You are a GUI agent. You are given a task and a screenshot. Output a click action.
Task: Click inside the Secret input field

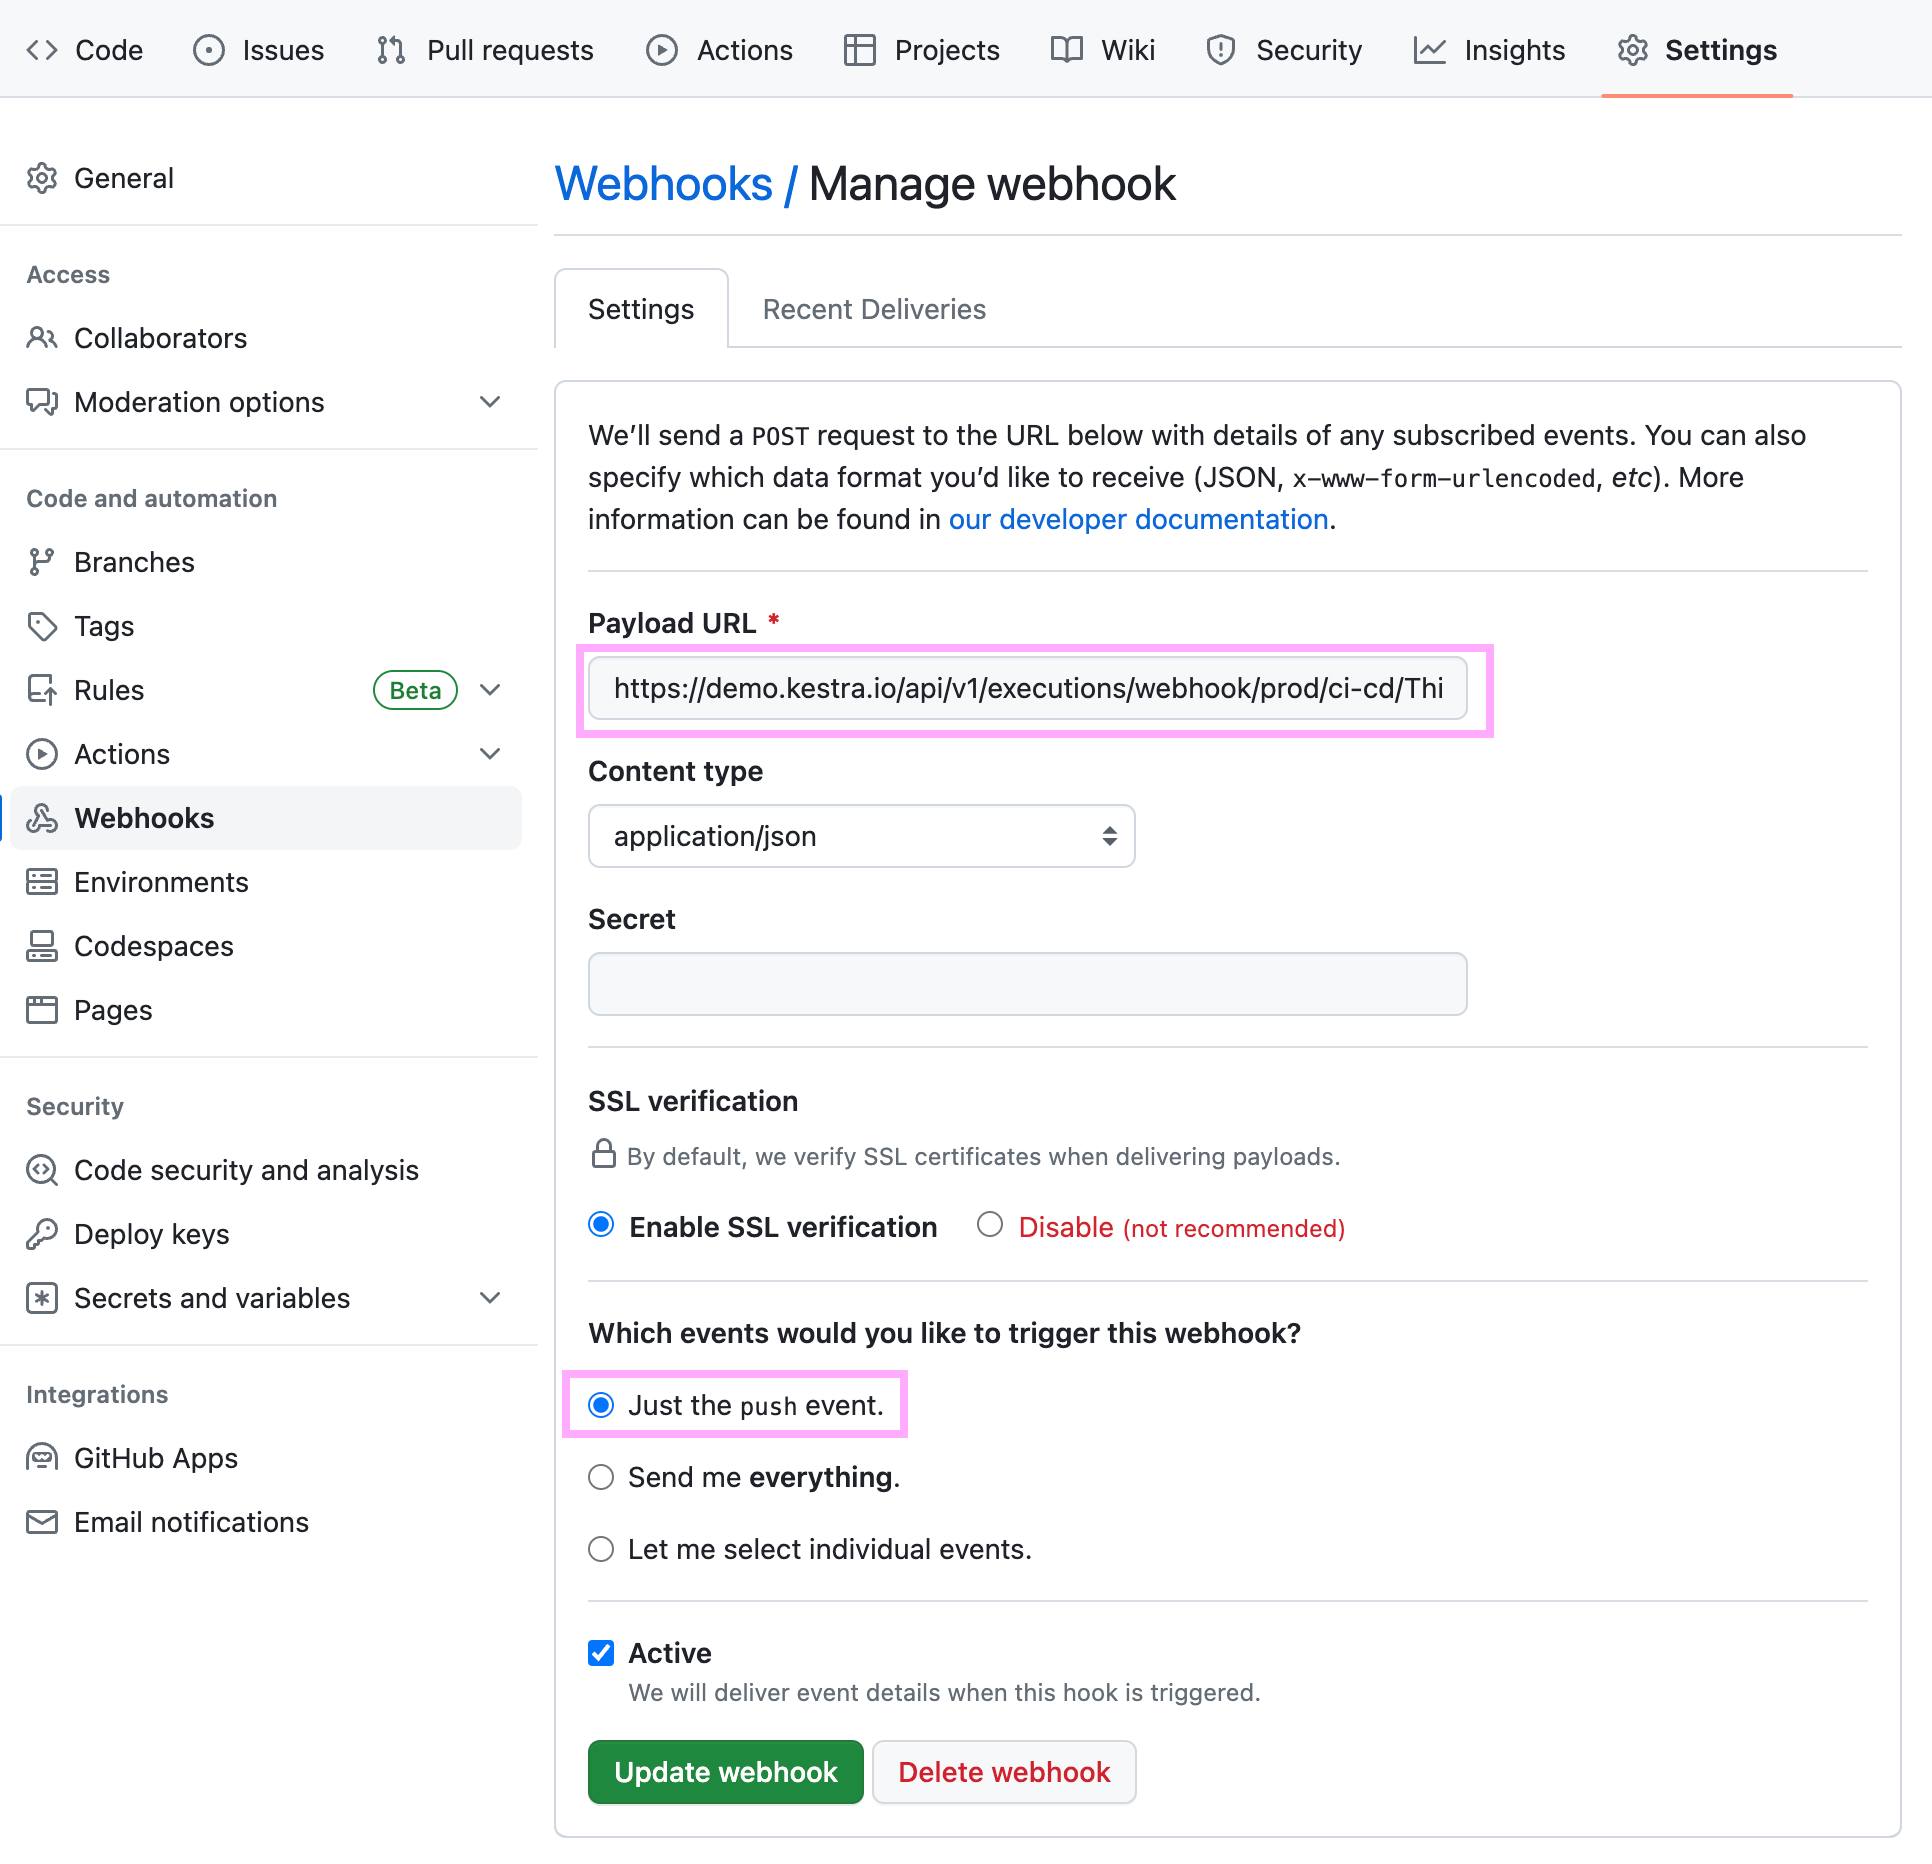pos(1027,983)
